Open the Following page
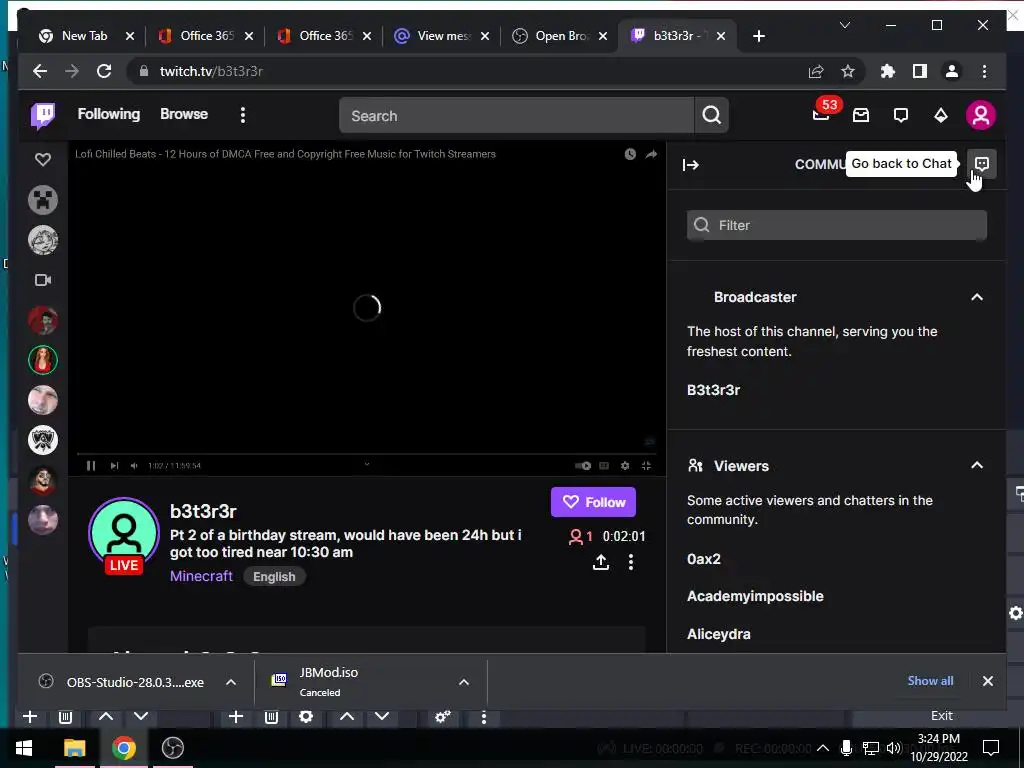 [109, 114]
